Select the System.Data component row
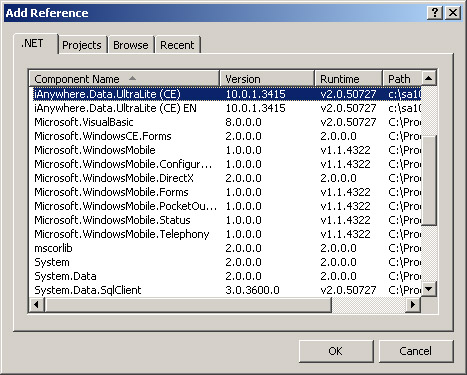467x375 pixels. tap(227, 276)
